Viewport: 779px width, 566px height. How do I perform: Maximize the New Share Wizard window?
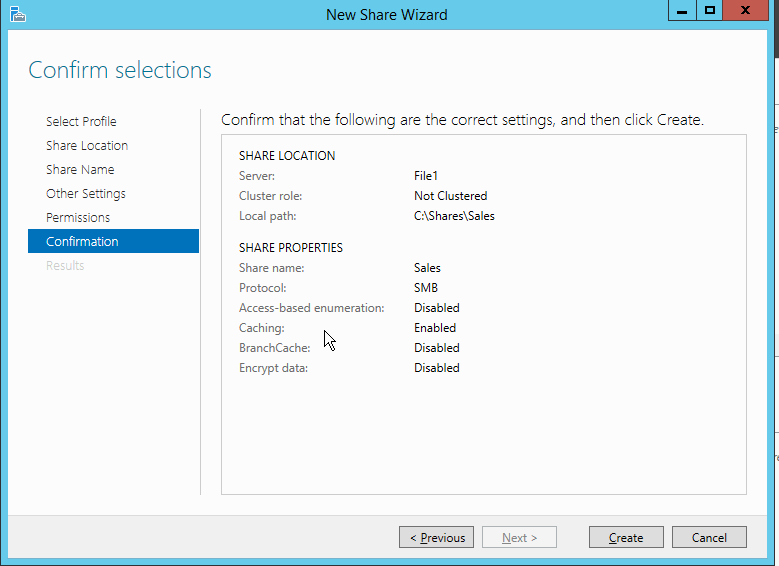pyautogui.click(x=710, y=10)
